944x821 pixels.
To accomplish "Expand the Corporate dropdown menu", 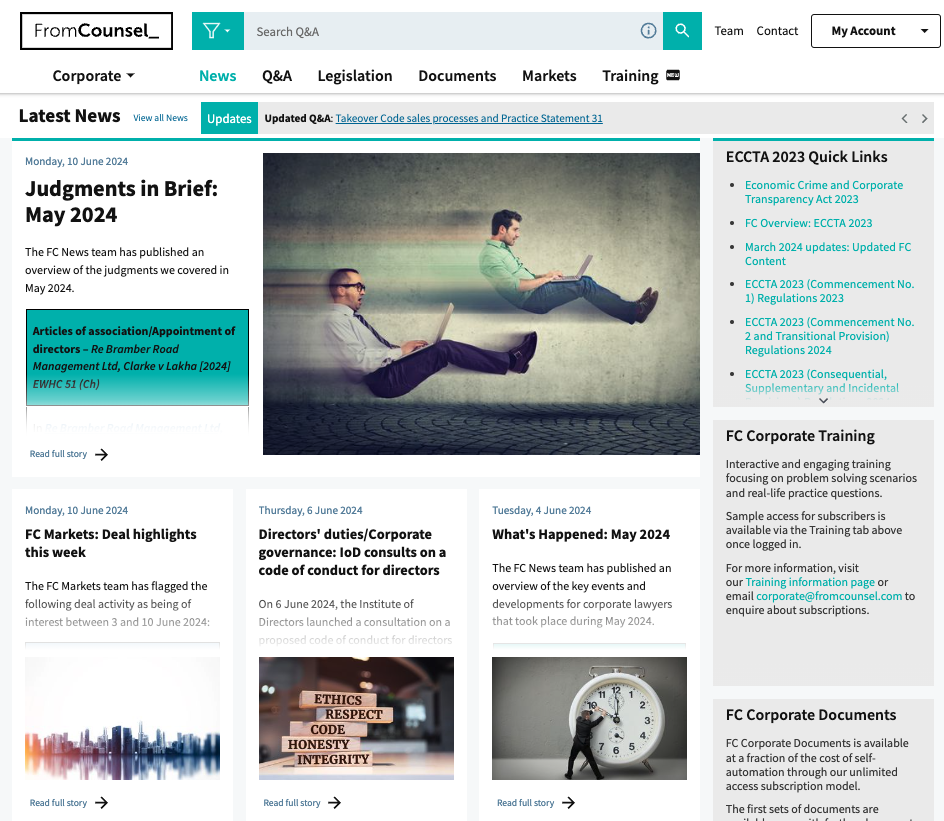I will click(93, 75).
